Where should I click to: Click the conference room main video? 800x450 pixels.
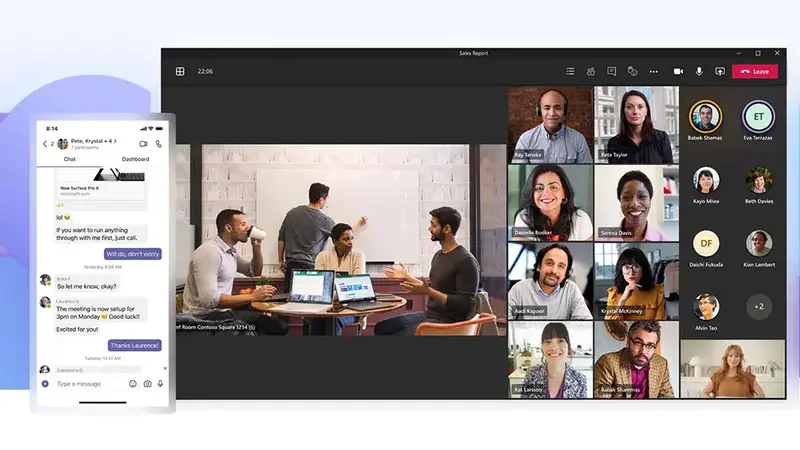[341, 239]
